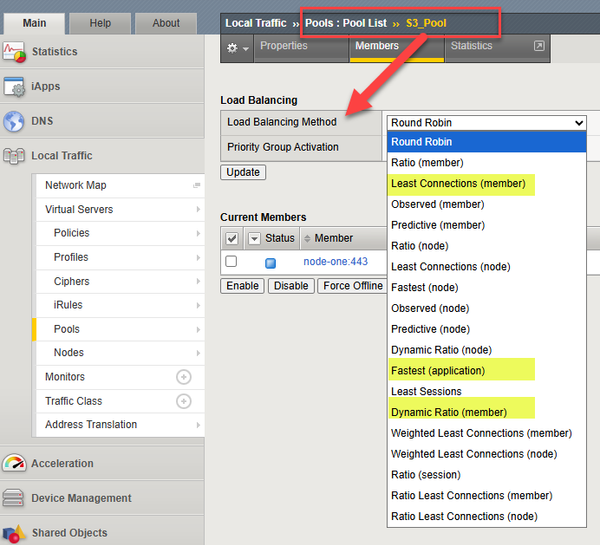Switch to the Main tab

[34, 23]
